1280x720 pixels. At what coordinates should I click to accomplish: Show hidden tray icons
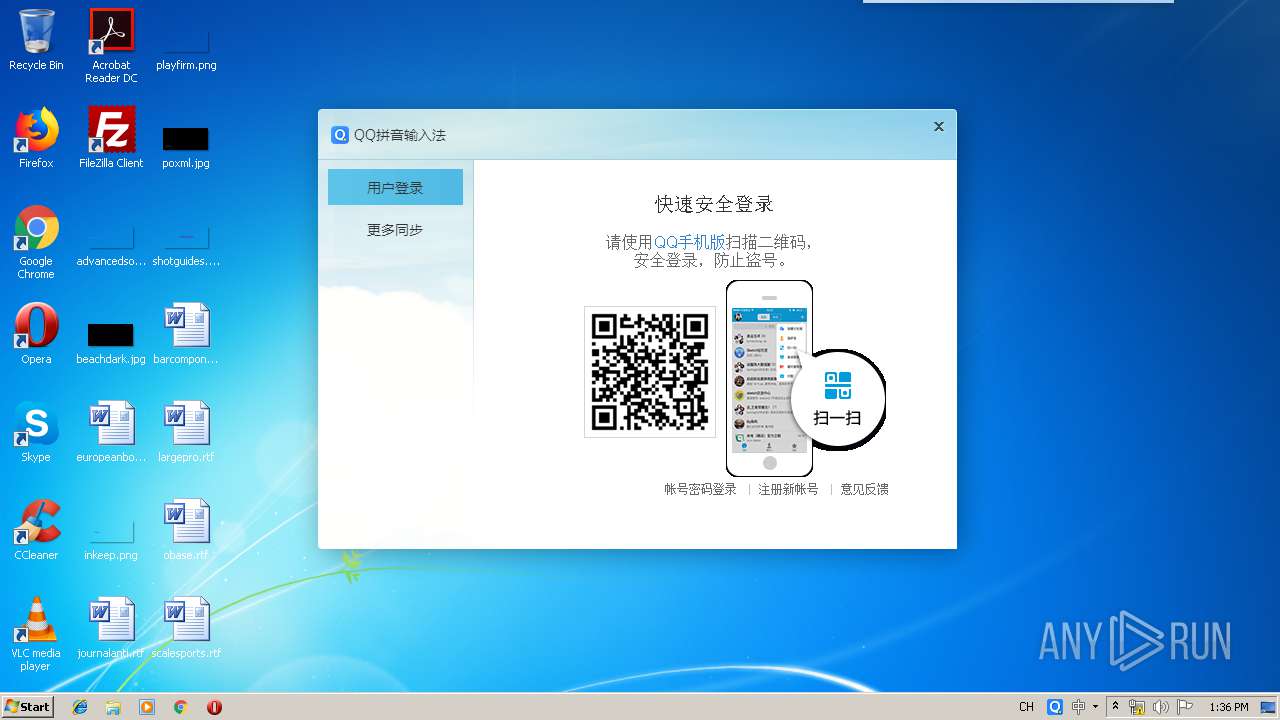coord(1115,706)
